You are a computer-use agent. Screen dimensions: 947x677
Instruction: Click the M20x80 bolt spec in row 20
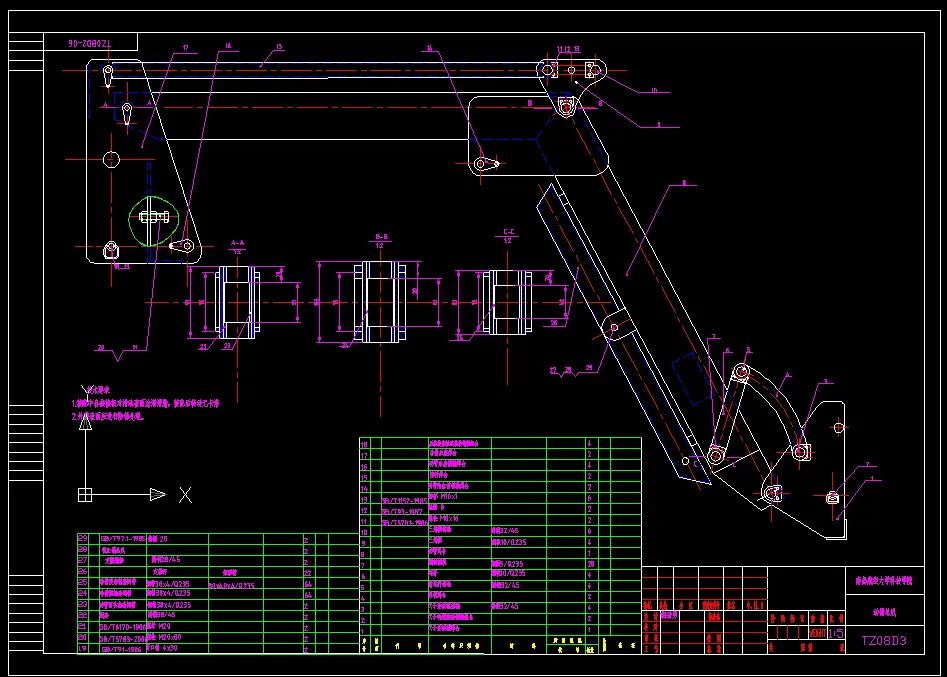pyautogui.click(x=169, y=637)
